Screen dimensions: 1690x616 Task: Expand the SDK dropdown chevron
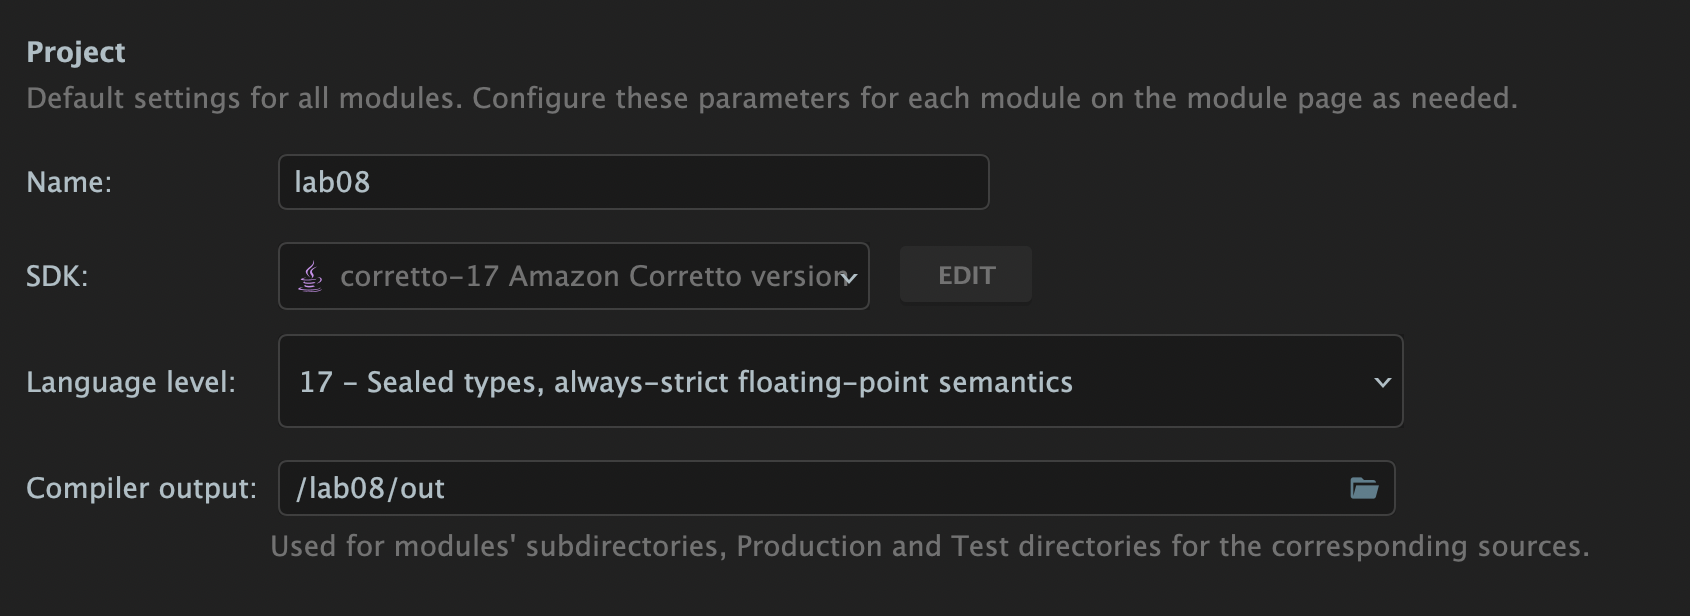[849, 278]
